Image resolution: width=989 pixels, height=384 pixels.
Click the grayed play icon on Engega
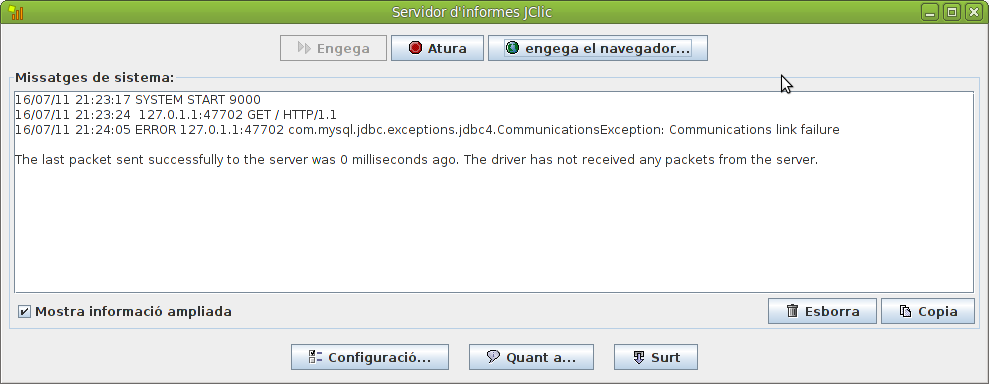coord(304,48)
